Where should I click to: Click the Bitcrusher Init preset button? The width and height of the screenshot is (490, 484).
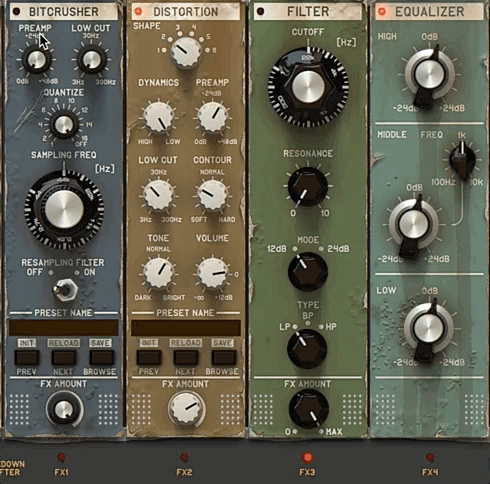(27, 358)
